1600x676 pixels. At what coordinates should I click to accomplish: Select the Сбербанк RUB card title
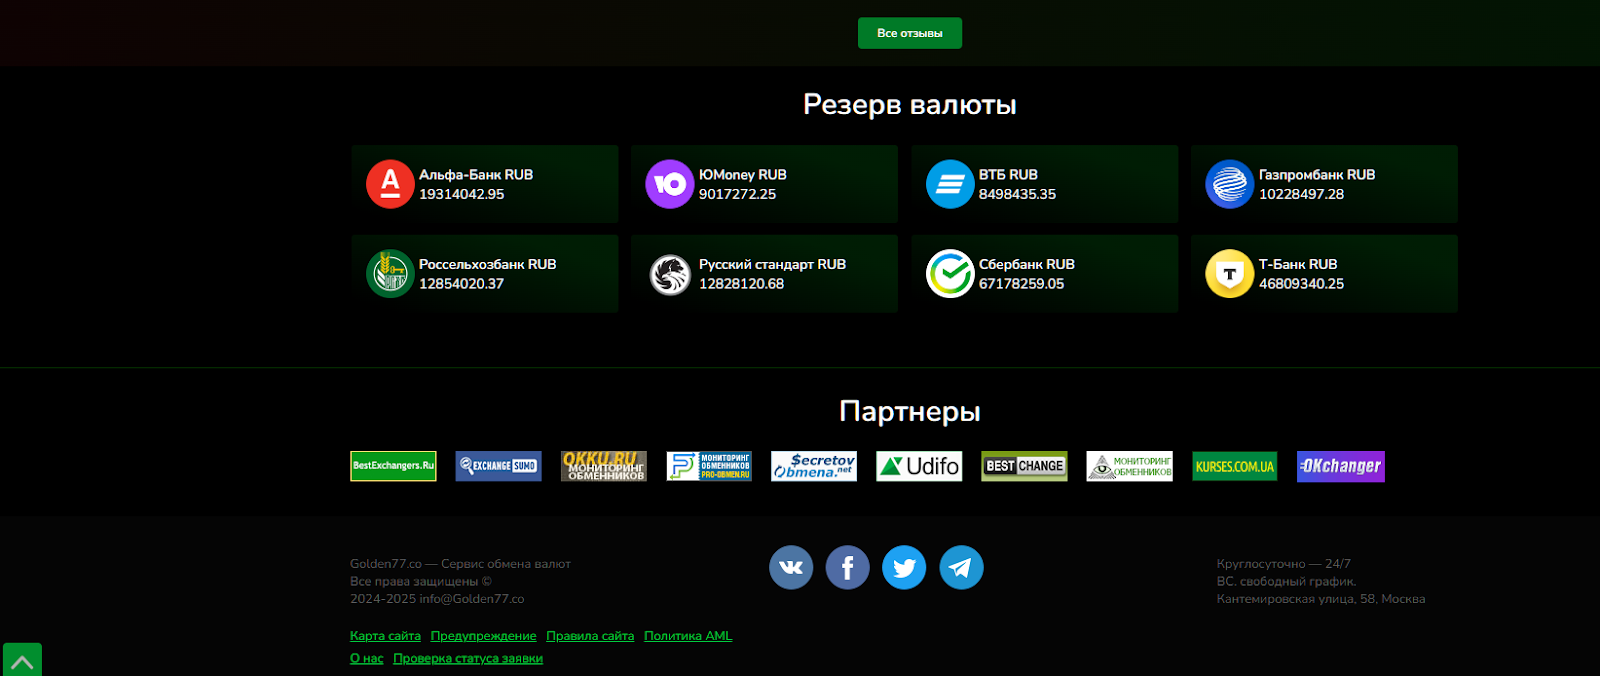(x=1027, y=264)
